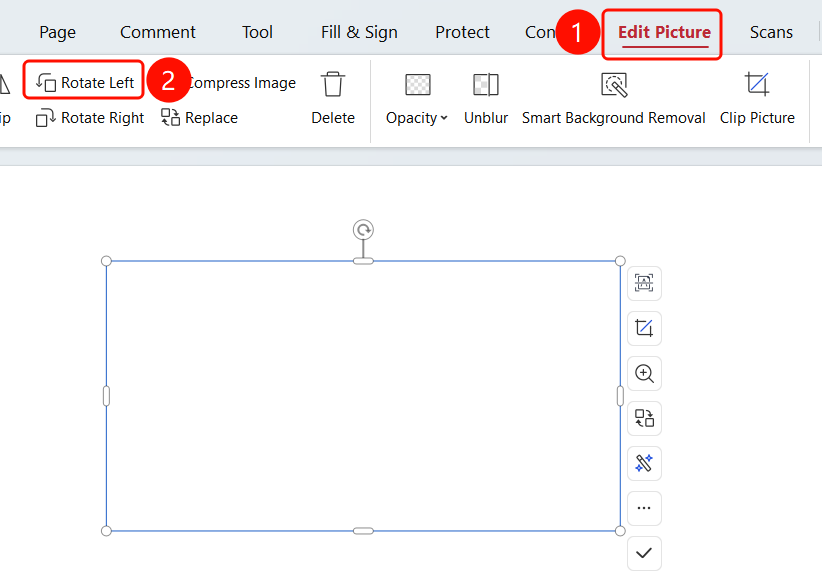Switch to the Edit Picture tab
The image size is (822, 583).
pos(664,33)
